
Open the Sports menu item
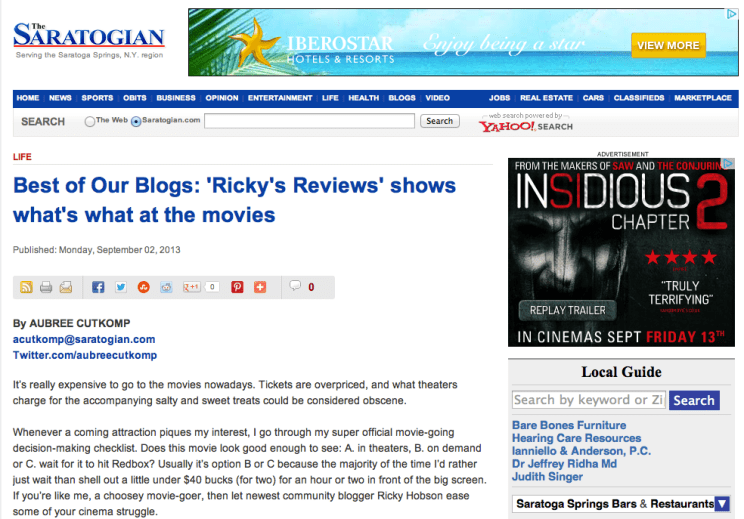[97, 98]
